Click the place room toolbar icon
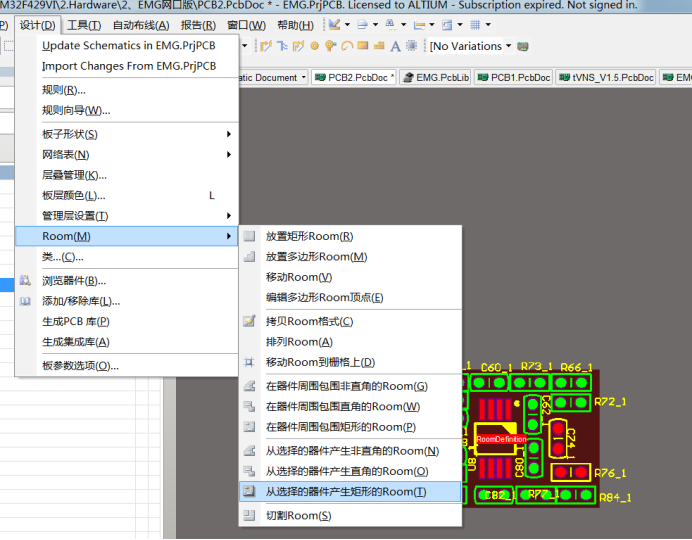The height and width of the screenshot is (540, 692). point(447,25)
